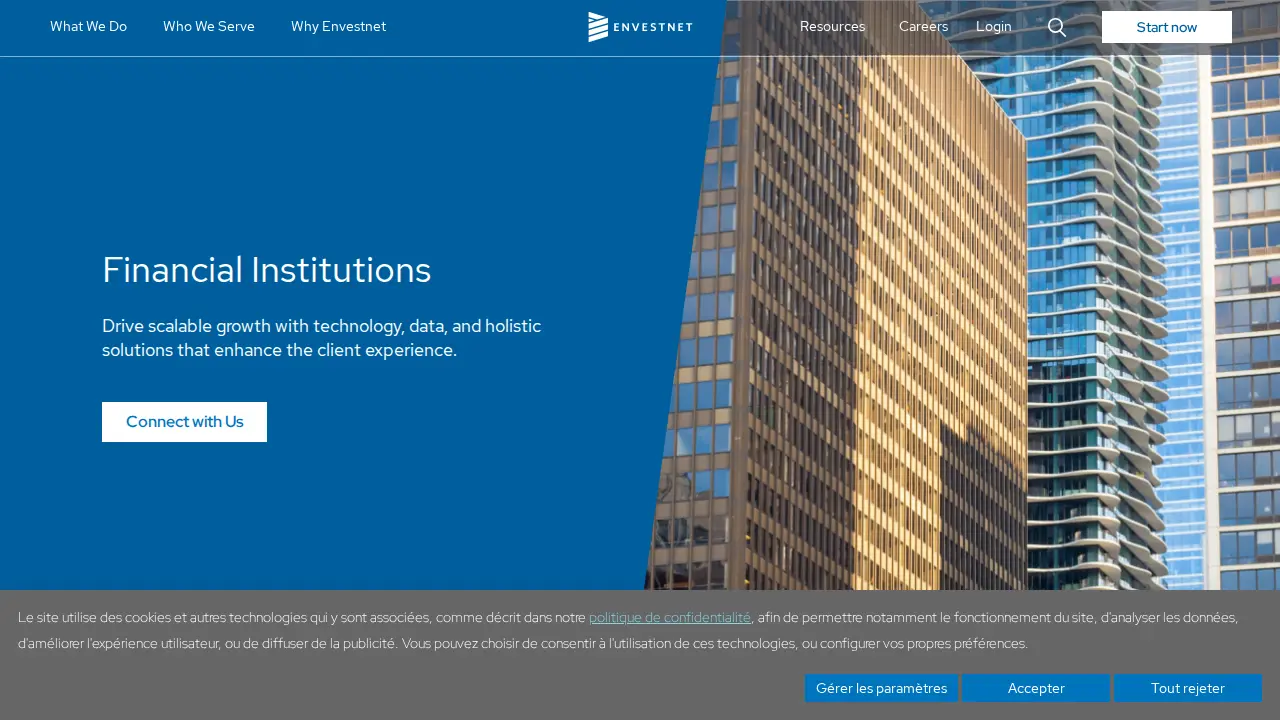Go to the Careers page
The width and height of the screenshot is (1280, 720).
click(923, 27)
